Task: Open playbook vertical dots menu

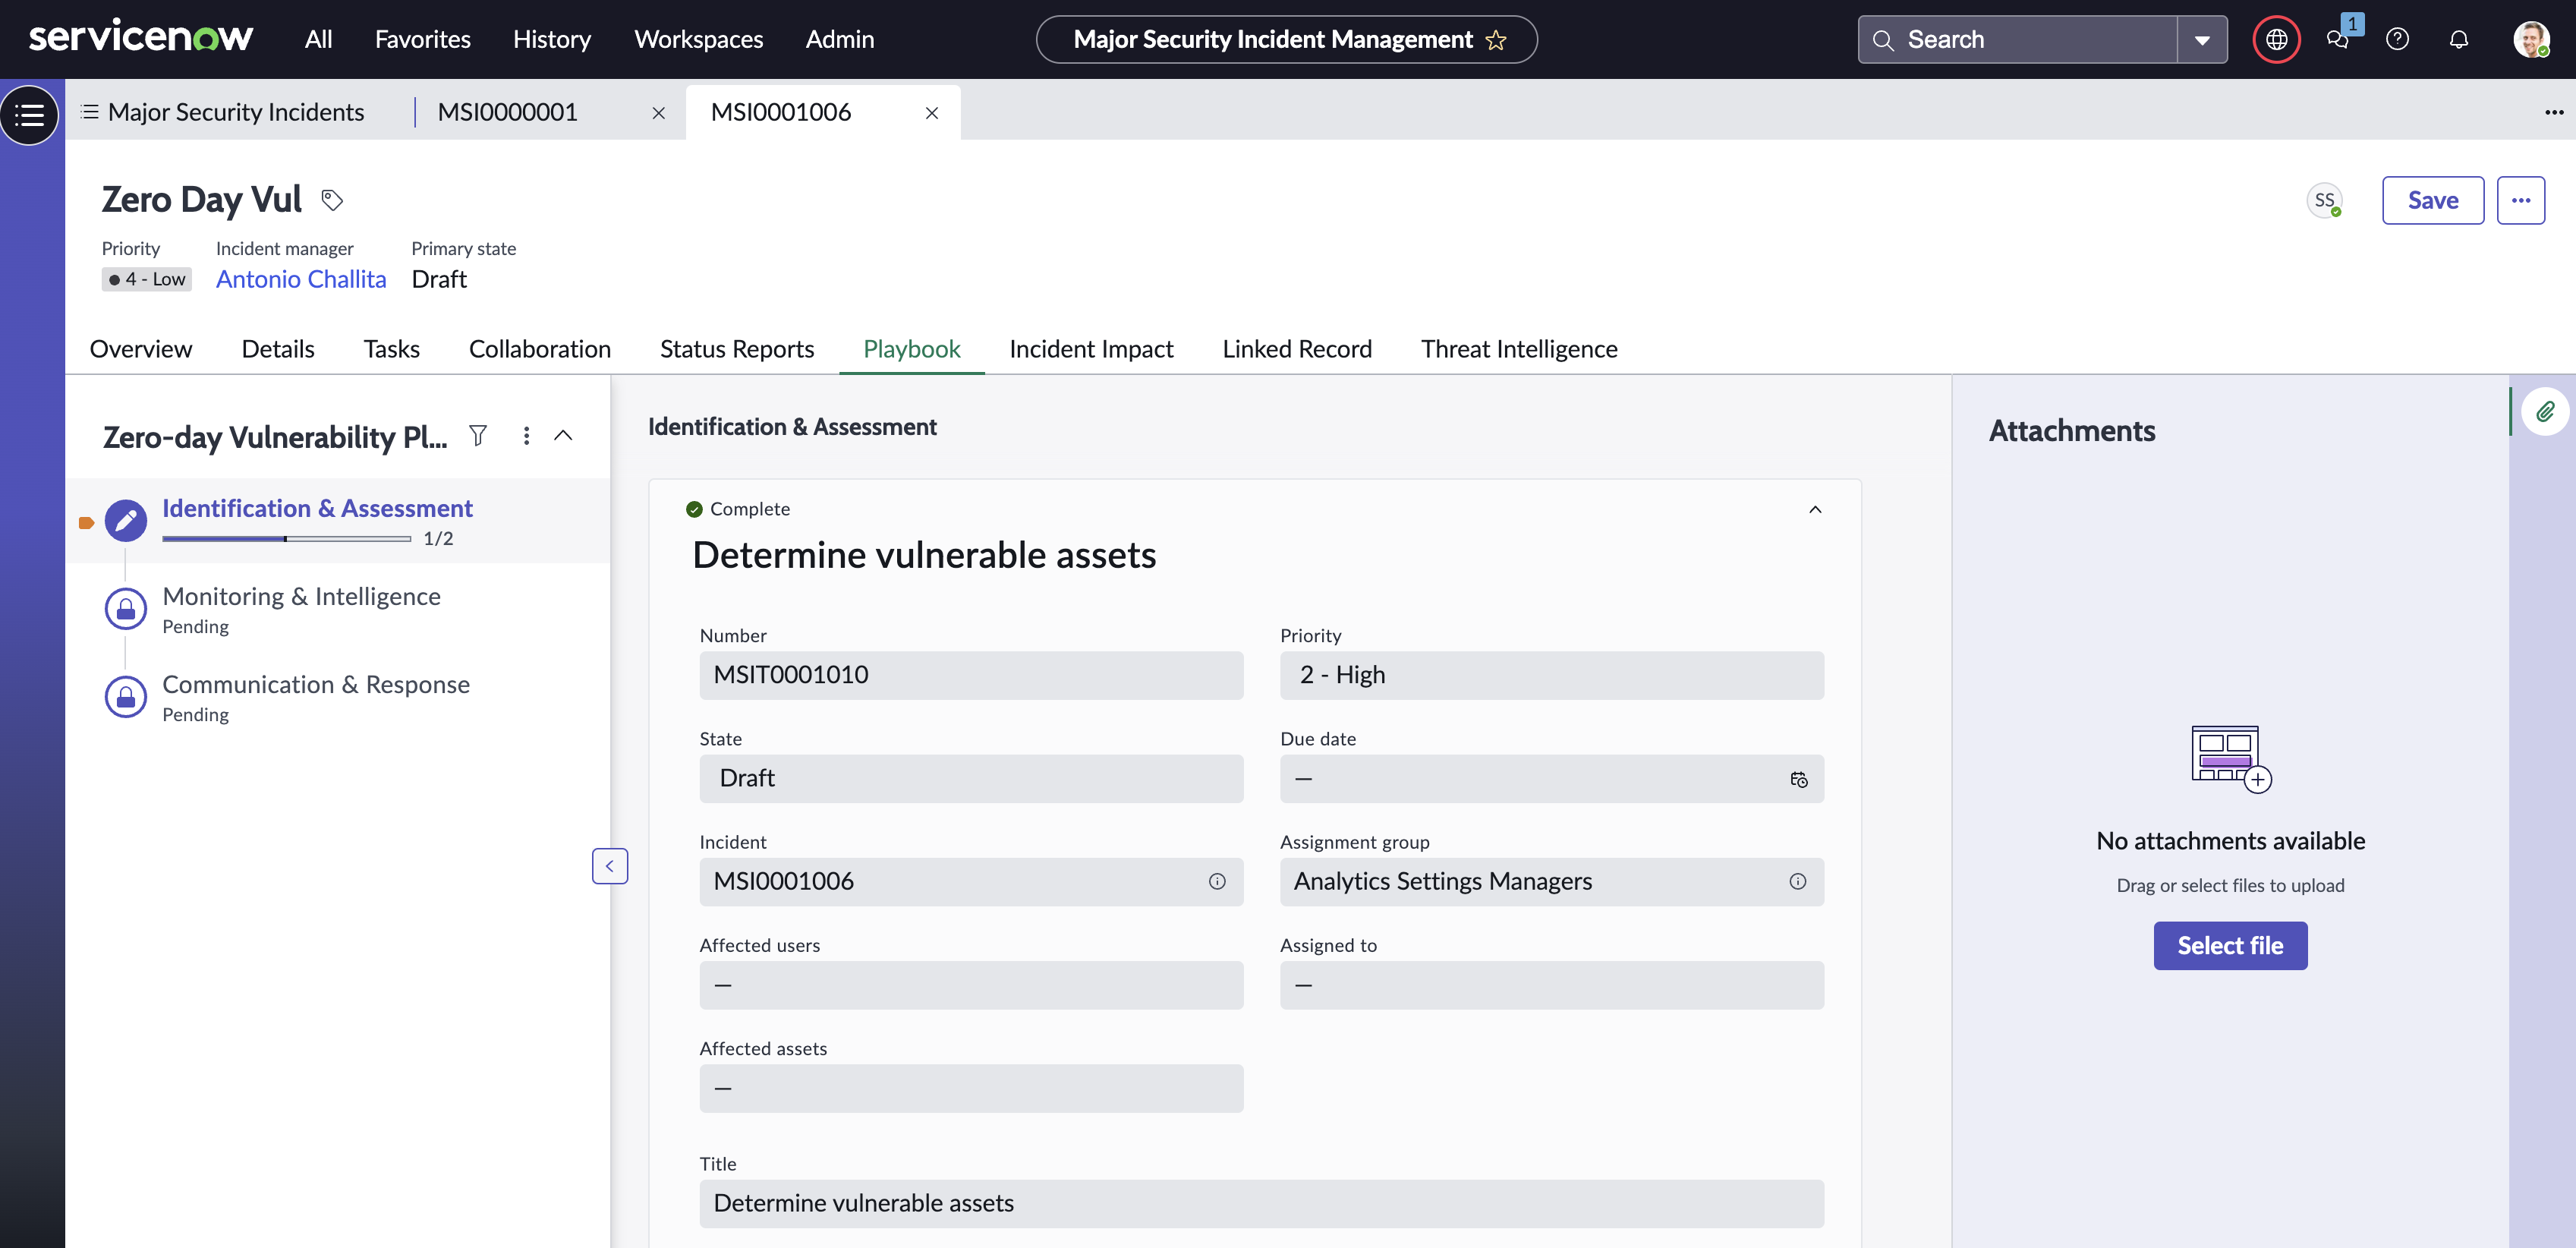Action: [526, 435]
